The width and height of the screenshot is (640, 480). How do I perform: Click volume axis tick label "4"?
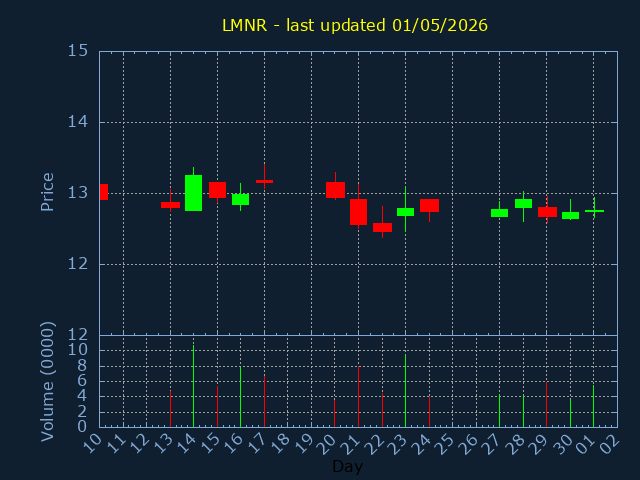pos(82,396)
